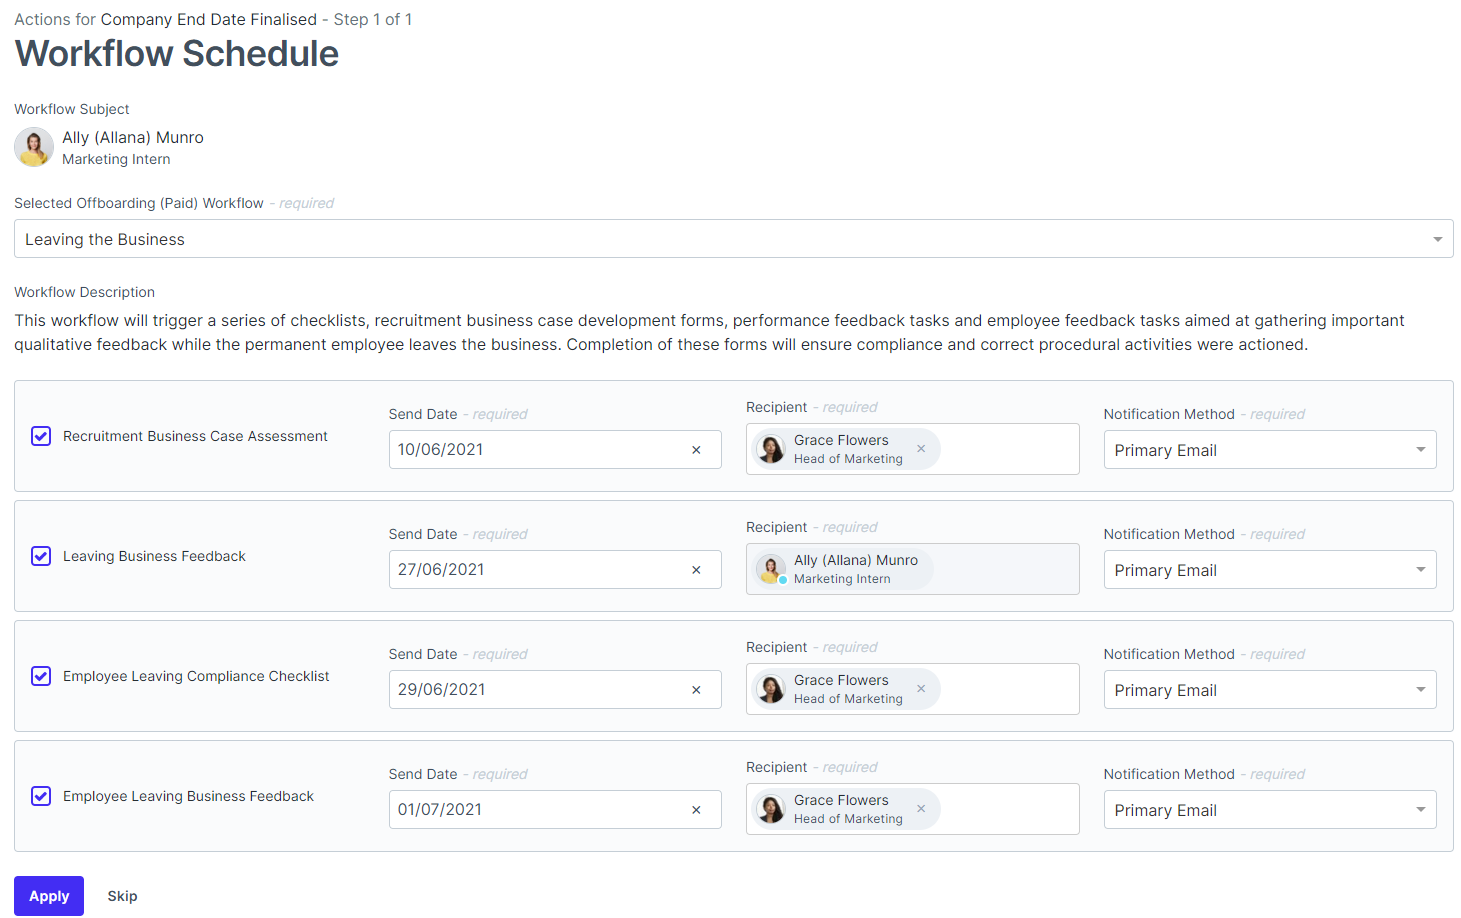Change Notification Method for Compliance Checklist row
Viewport: 1461px width, 918px height.
click(x=1269, y=690)
